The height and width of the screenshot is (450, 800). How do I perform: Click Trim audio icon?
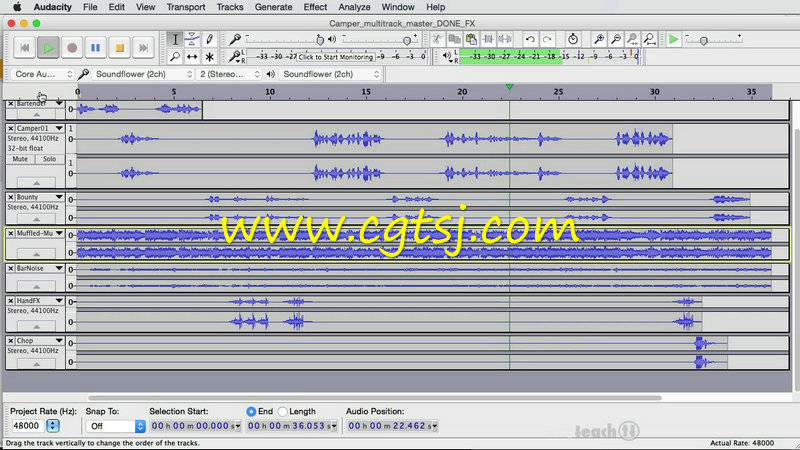pyautogui.click(x=488, y=39)
